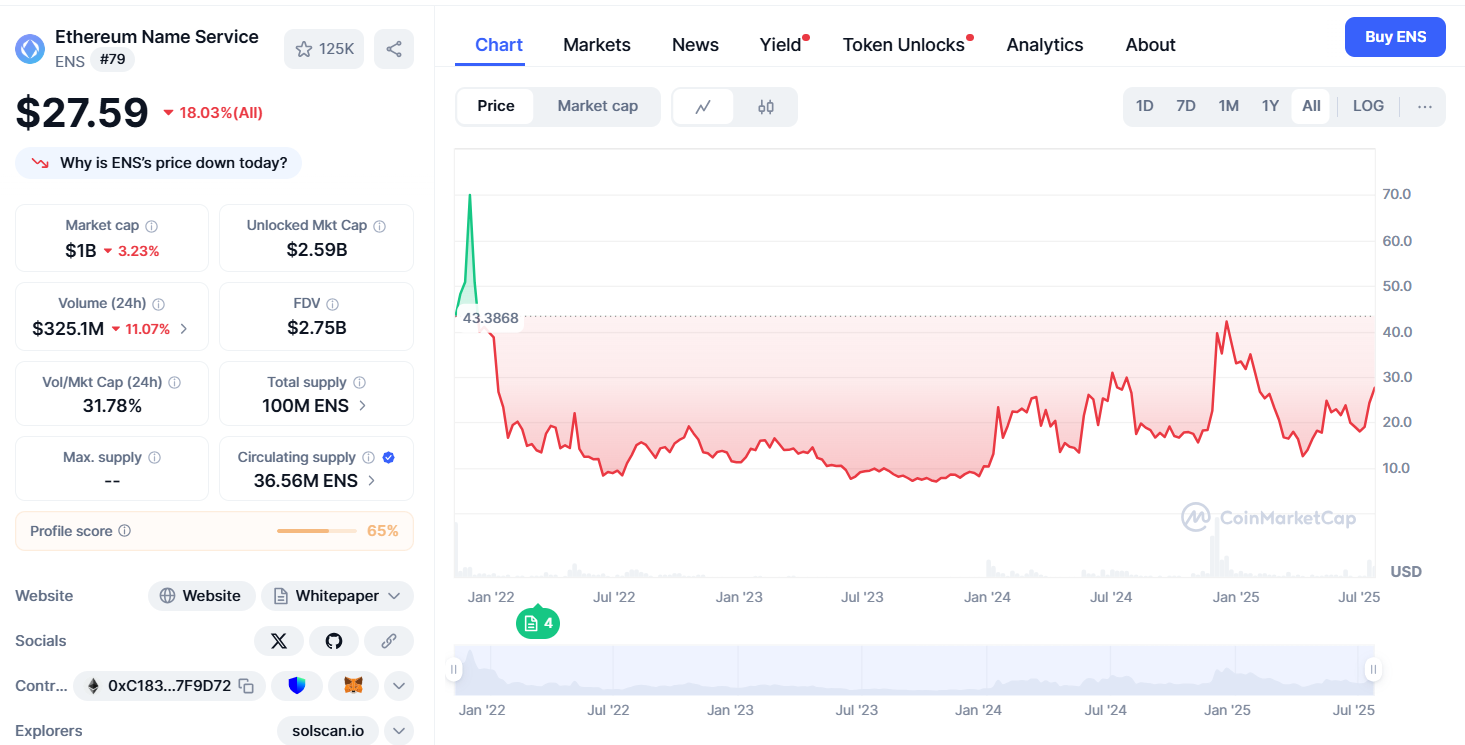Open the Analytics tab
Image resolution: width=1465 pixels, height=745 pixels.
pyautogui.click(x=1045, y=45)
